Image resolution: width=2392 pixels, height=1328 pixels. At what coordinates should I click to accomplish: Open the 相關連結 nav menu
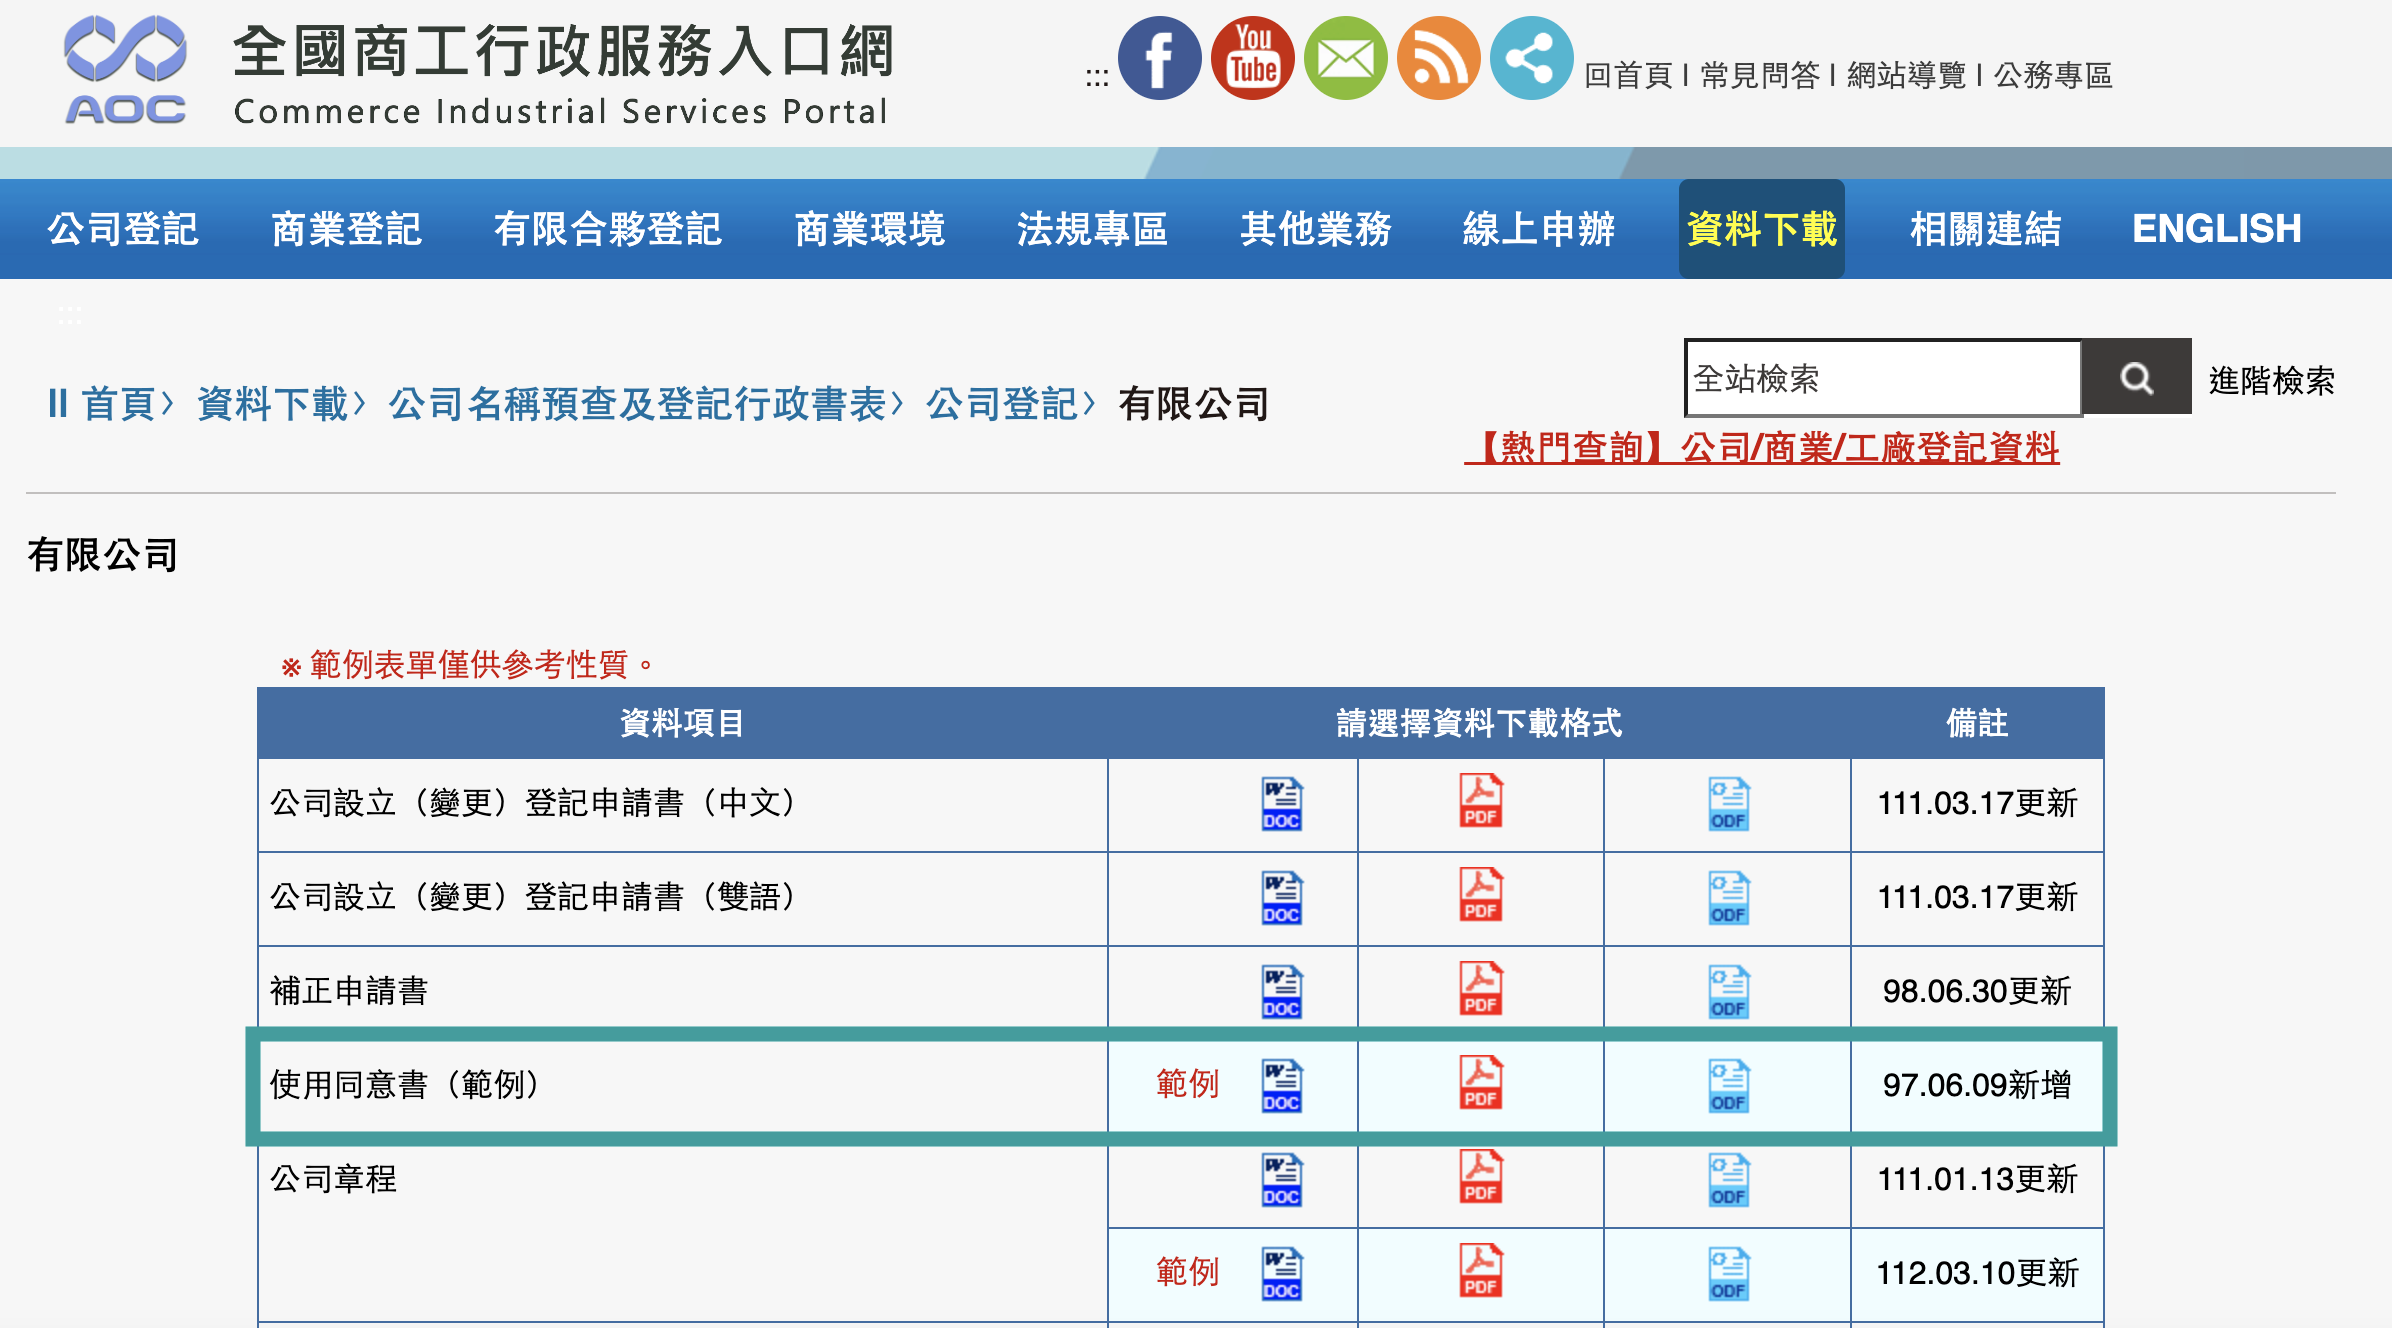point(1985,229)
